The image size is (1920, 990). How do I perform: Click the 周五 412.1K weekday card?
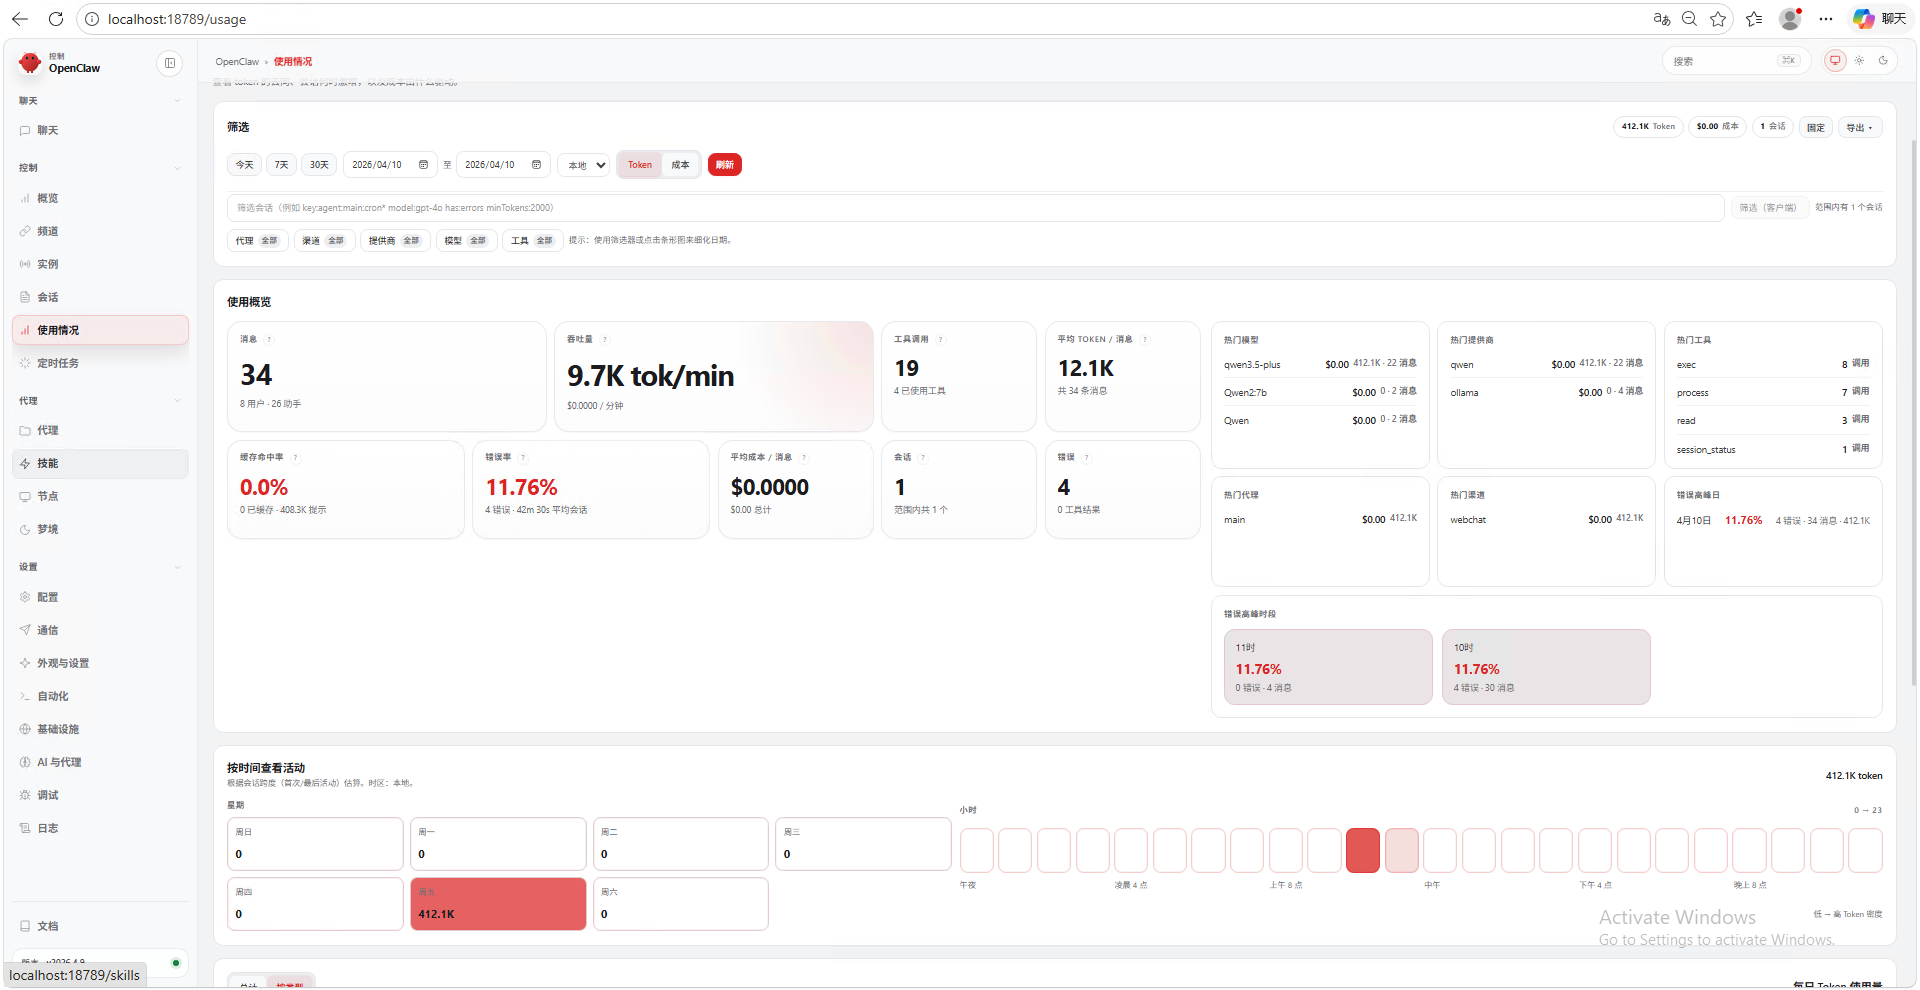498,904
